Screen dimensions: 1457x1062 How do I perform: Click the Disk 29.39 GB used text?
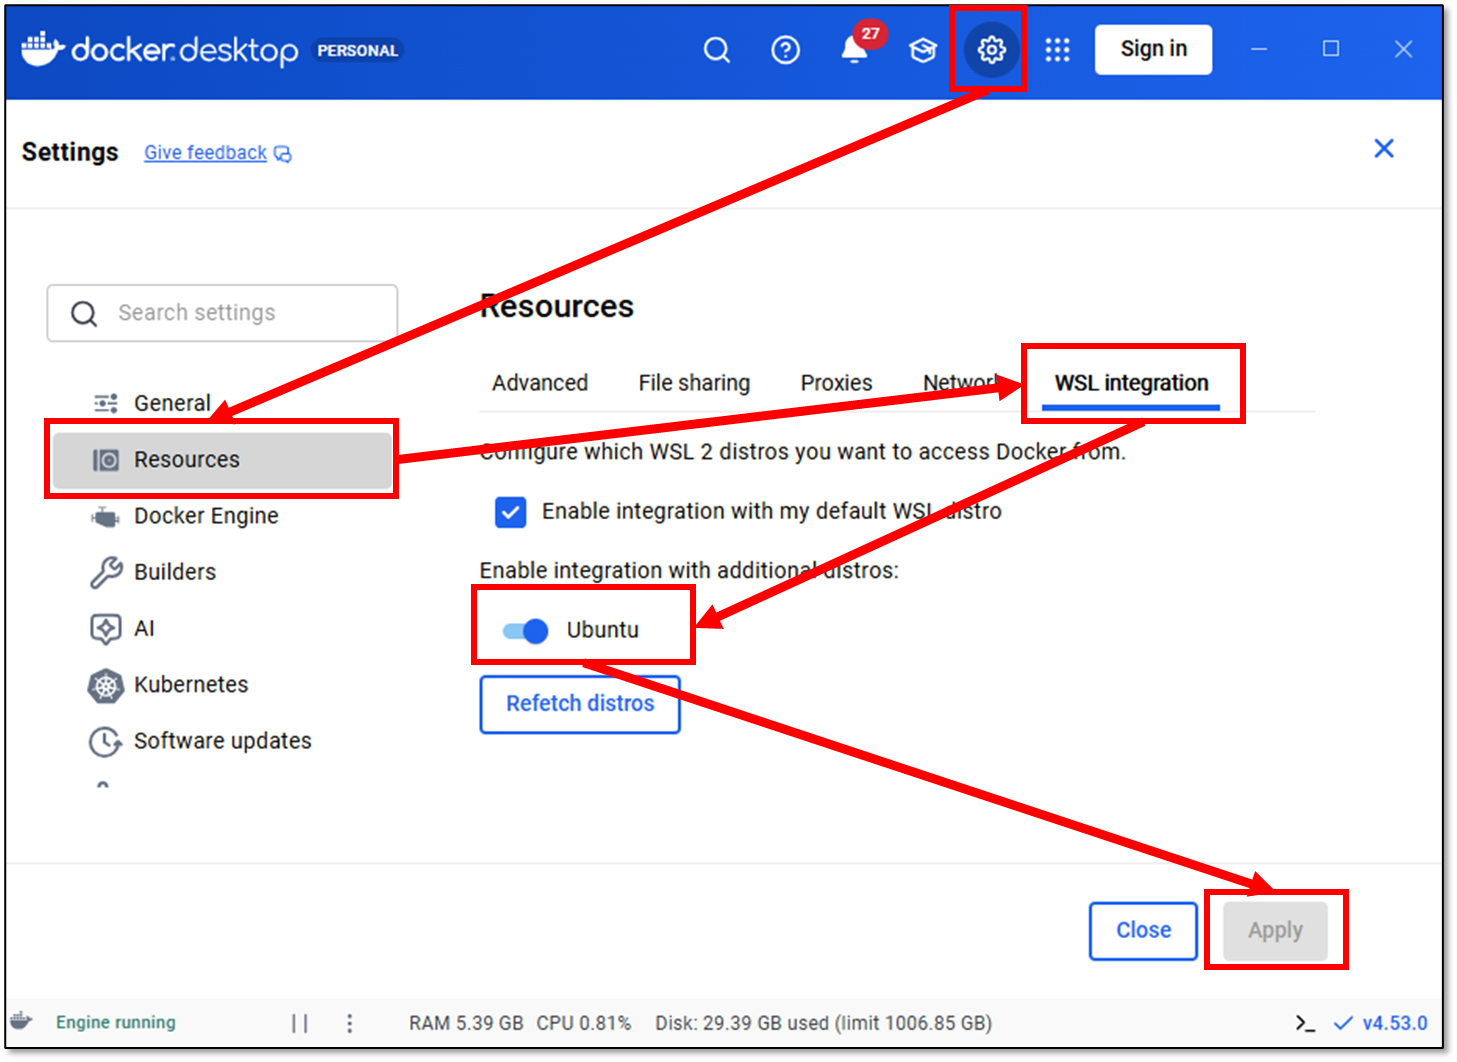[823, 1023]
